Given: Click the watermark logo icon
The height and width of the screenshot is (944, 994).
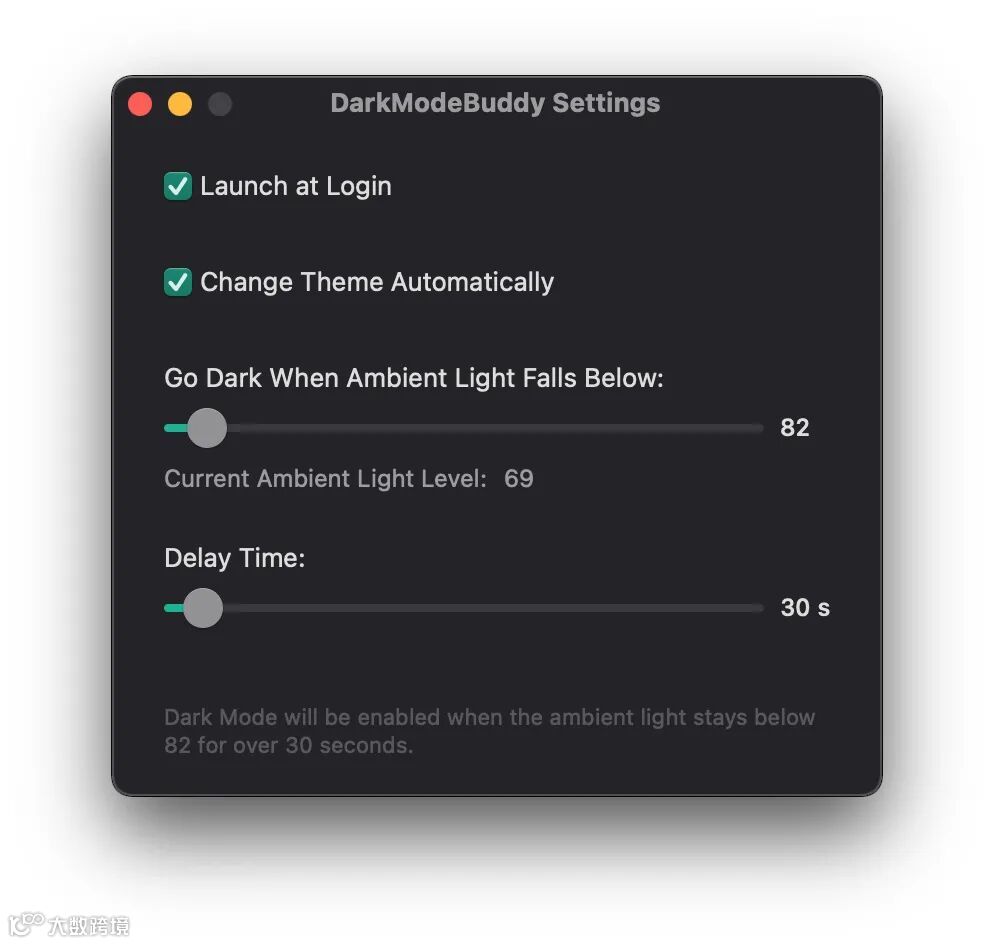Looking at the screenshot, I should [27, 924].
